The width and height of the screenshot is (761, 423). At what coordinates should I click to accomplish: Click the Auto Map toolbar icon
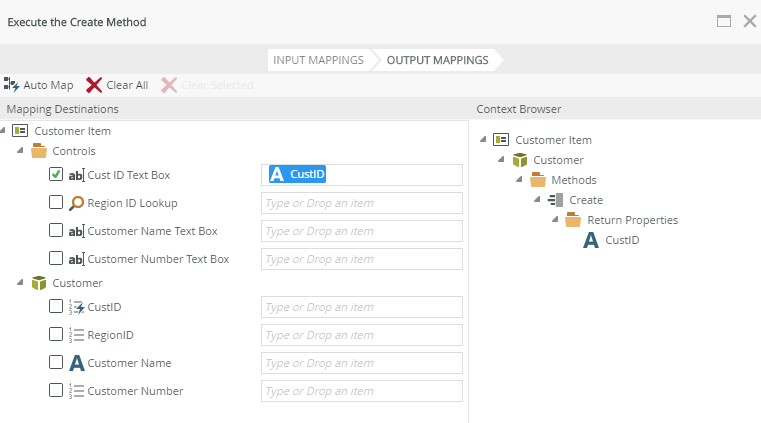pyautogui.click(x=12, y=85)
